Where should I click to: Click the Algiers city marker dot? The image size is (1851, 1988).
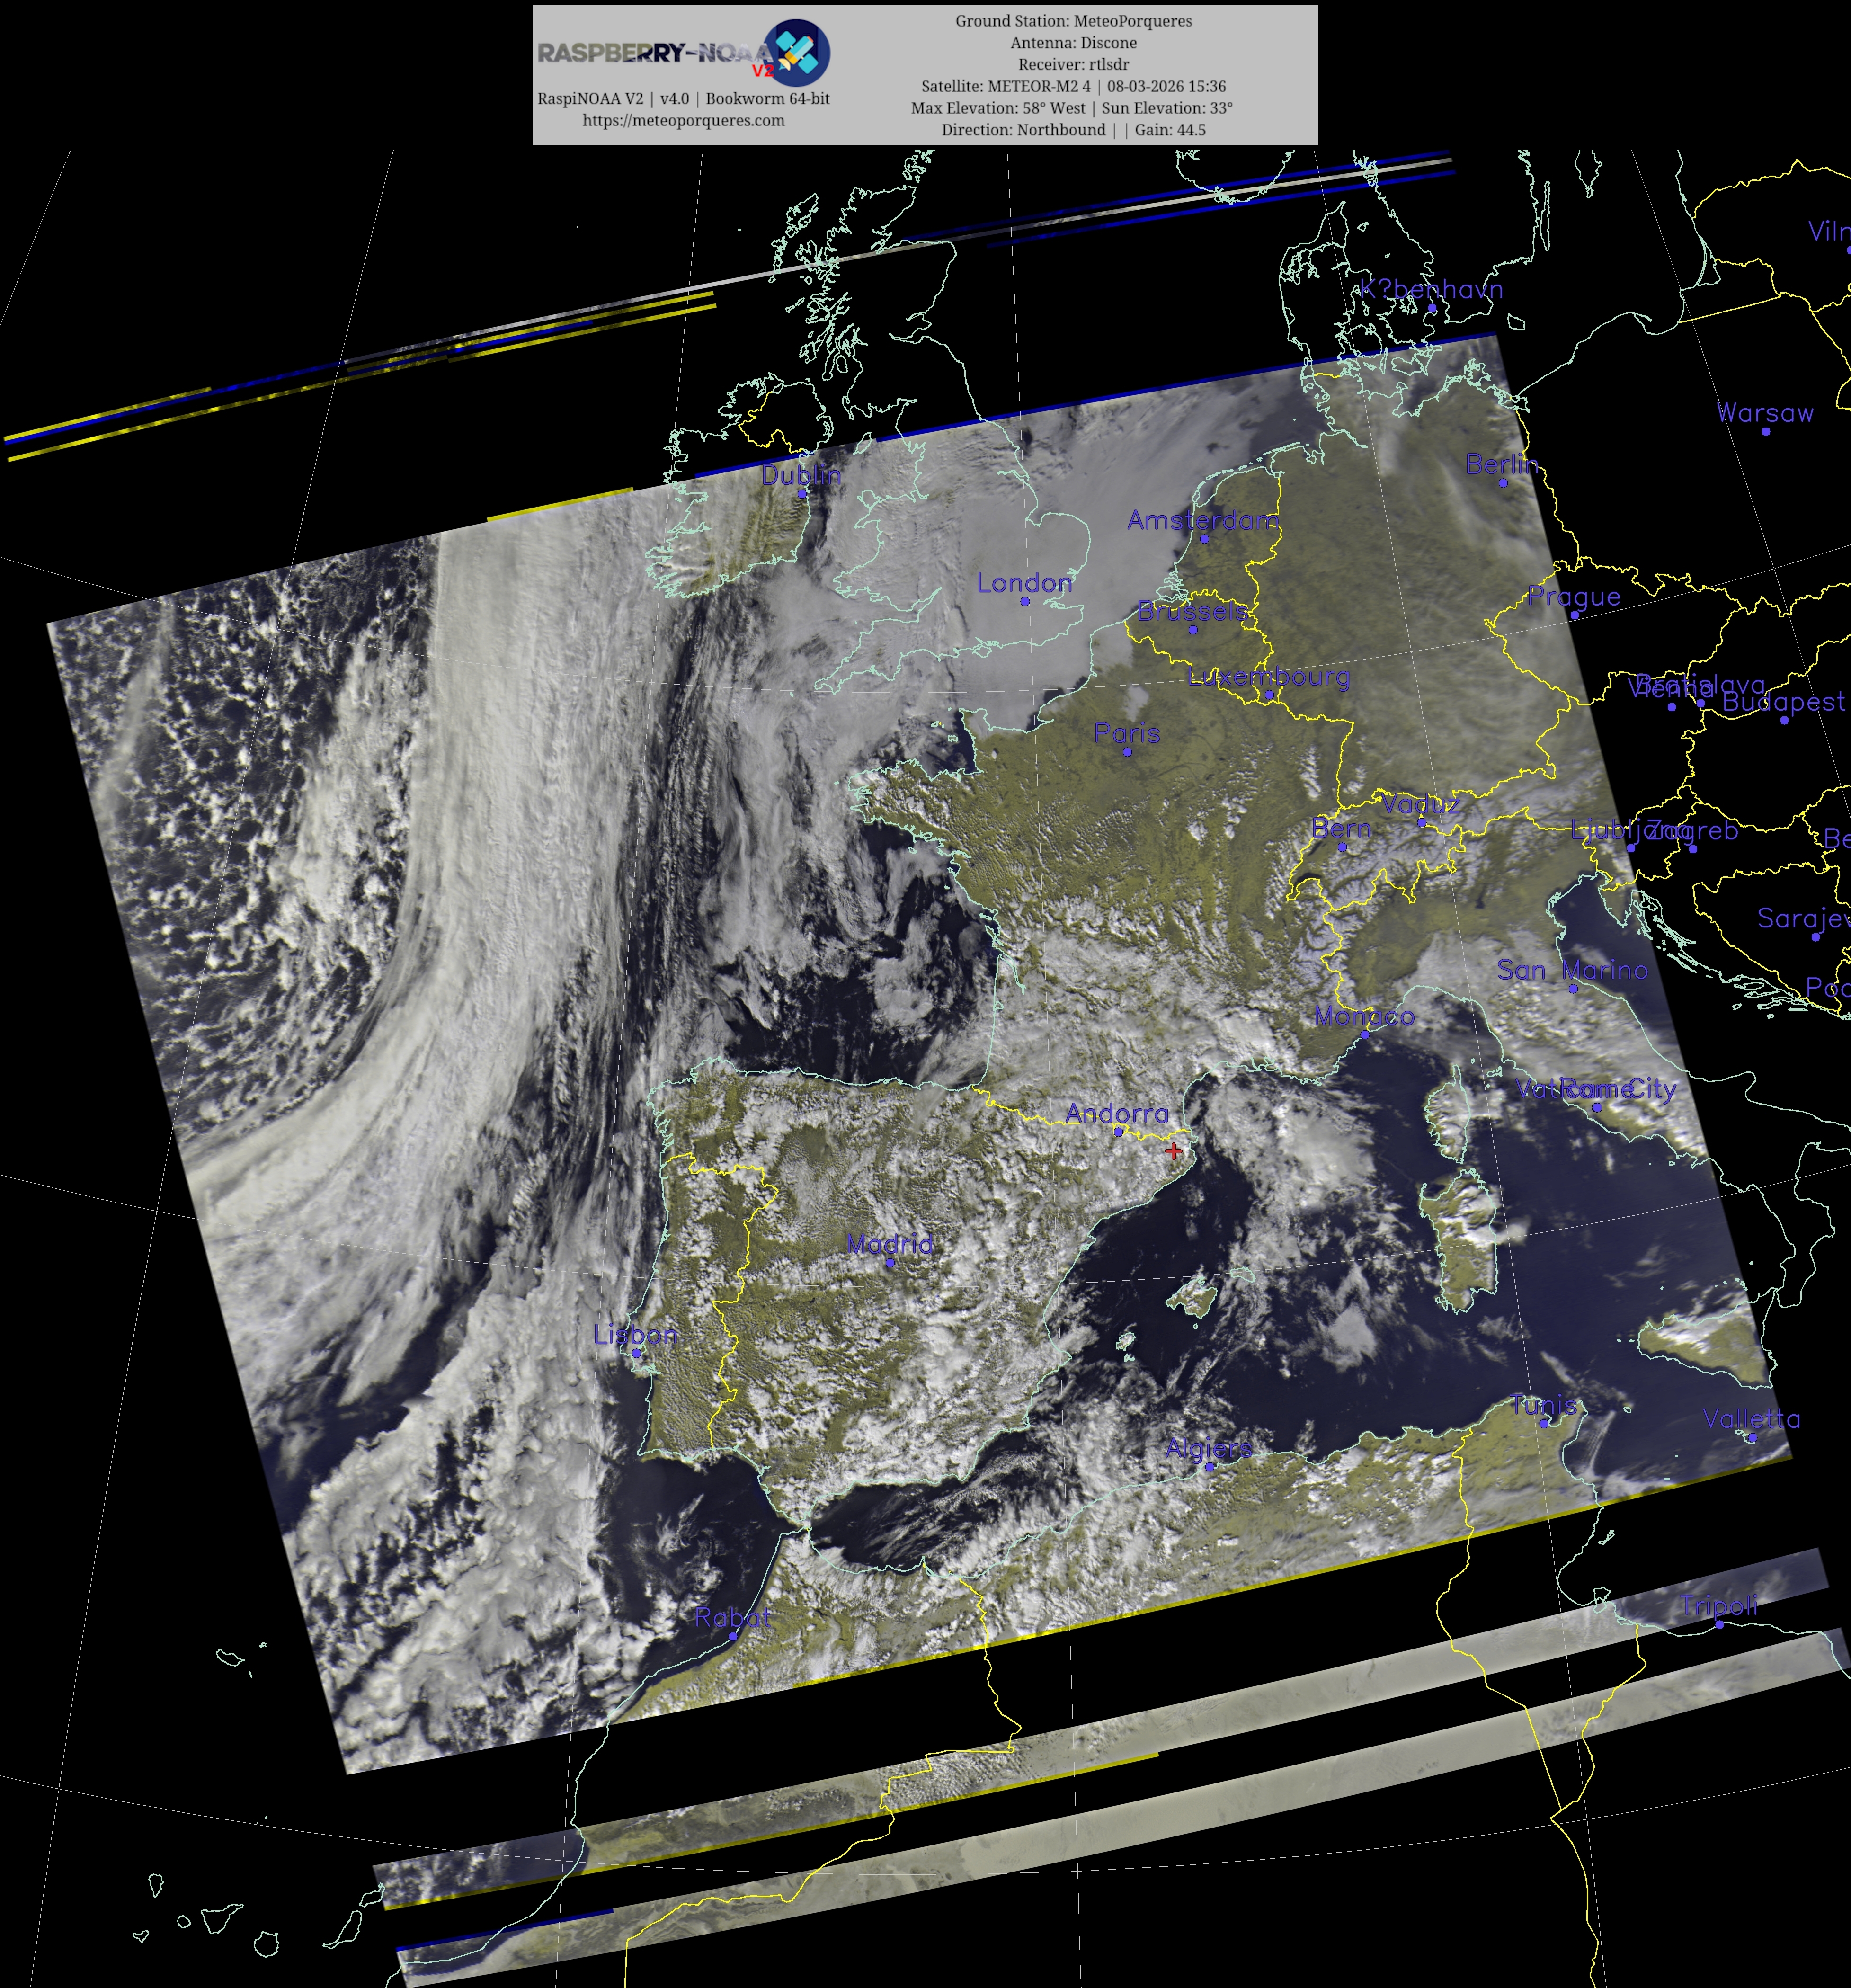1209,1467
